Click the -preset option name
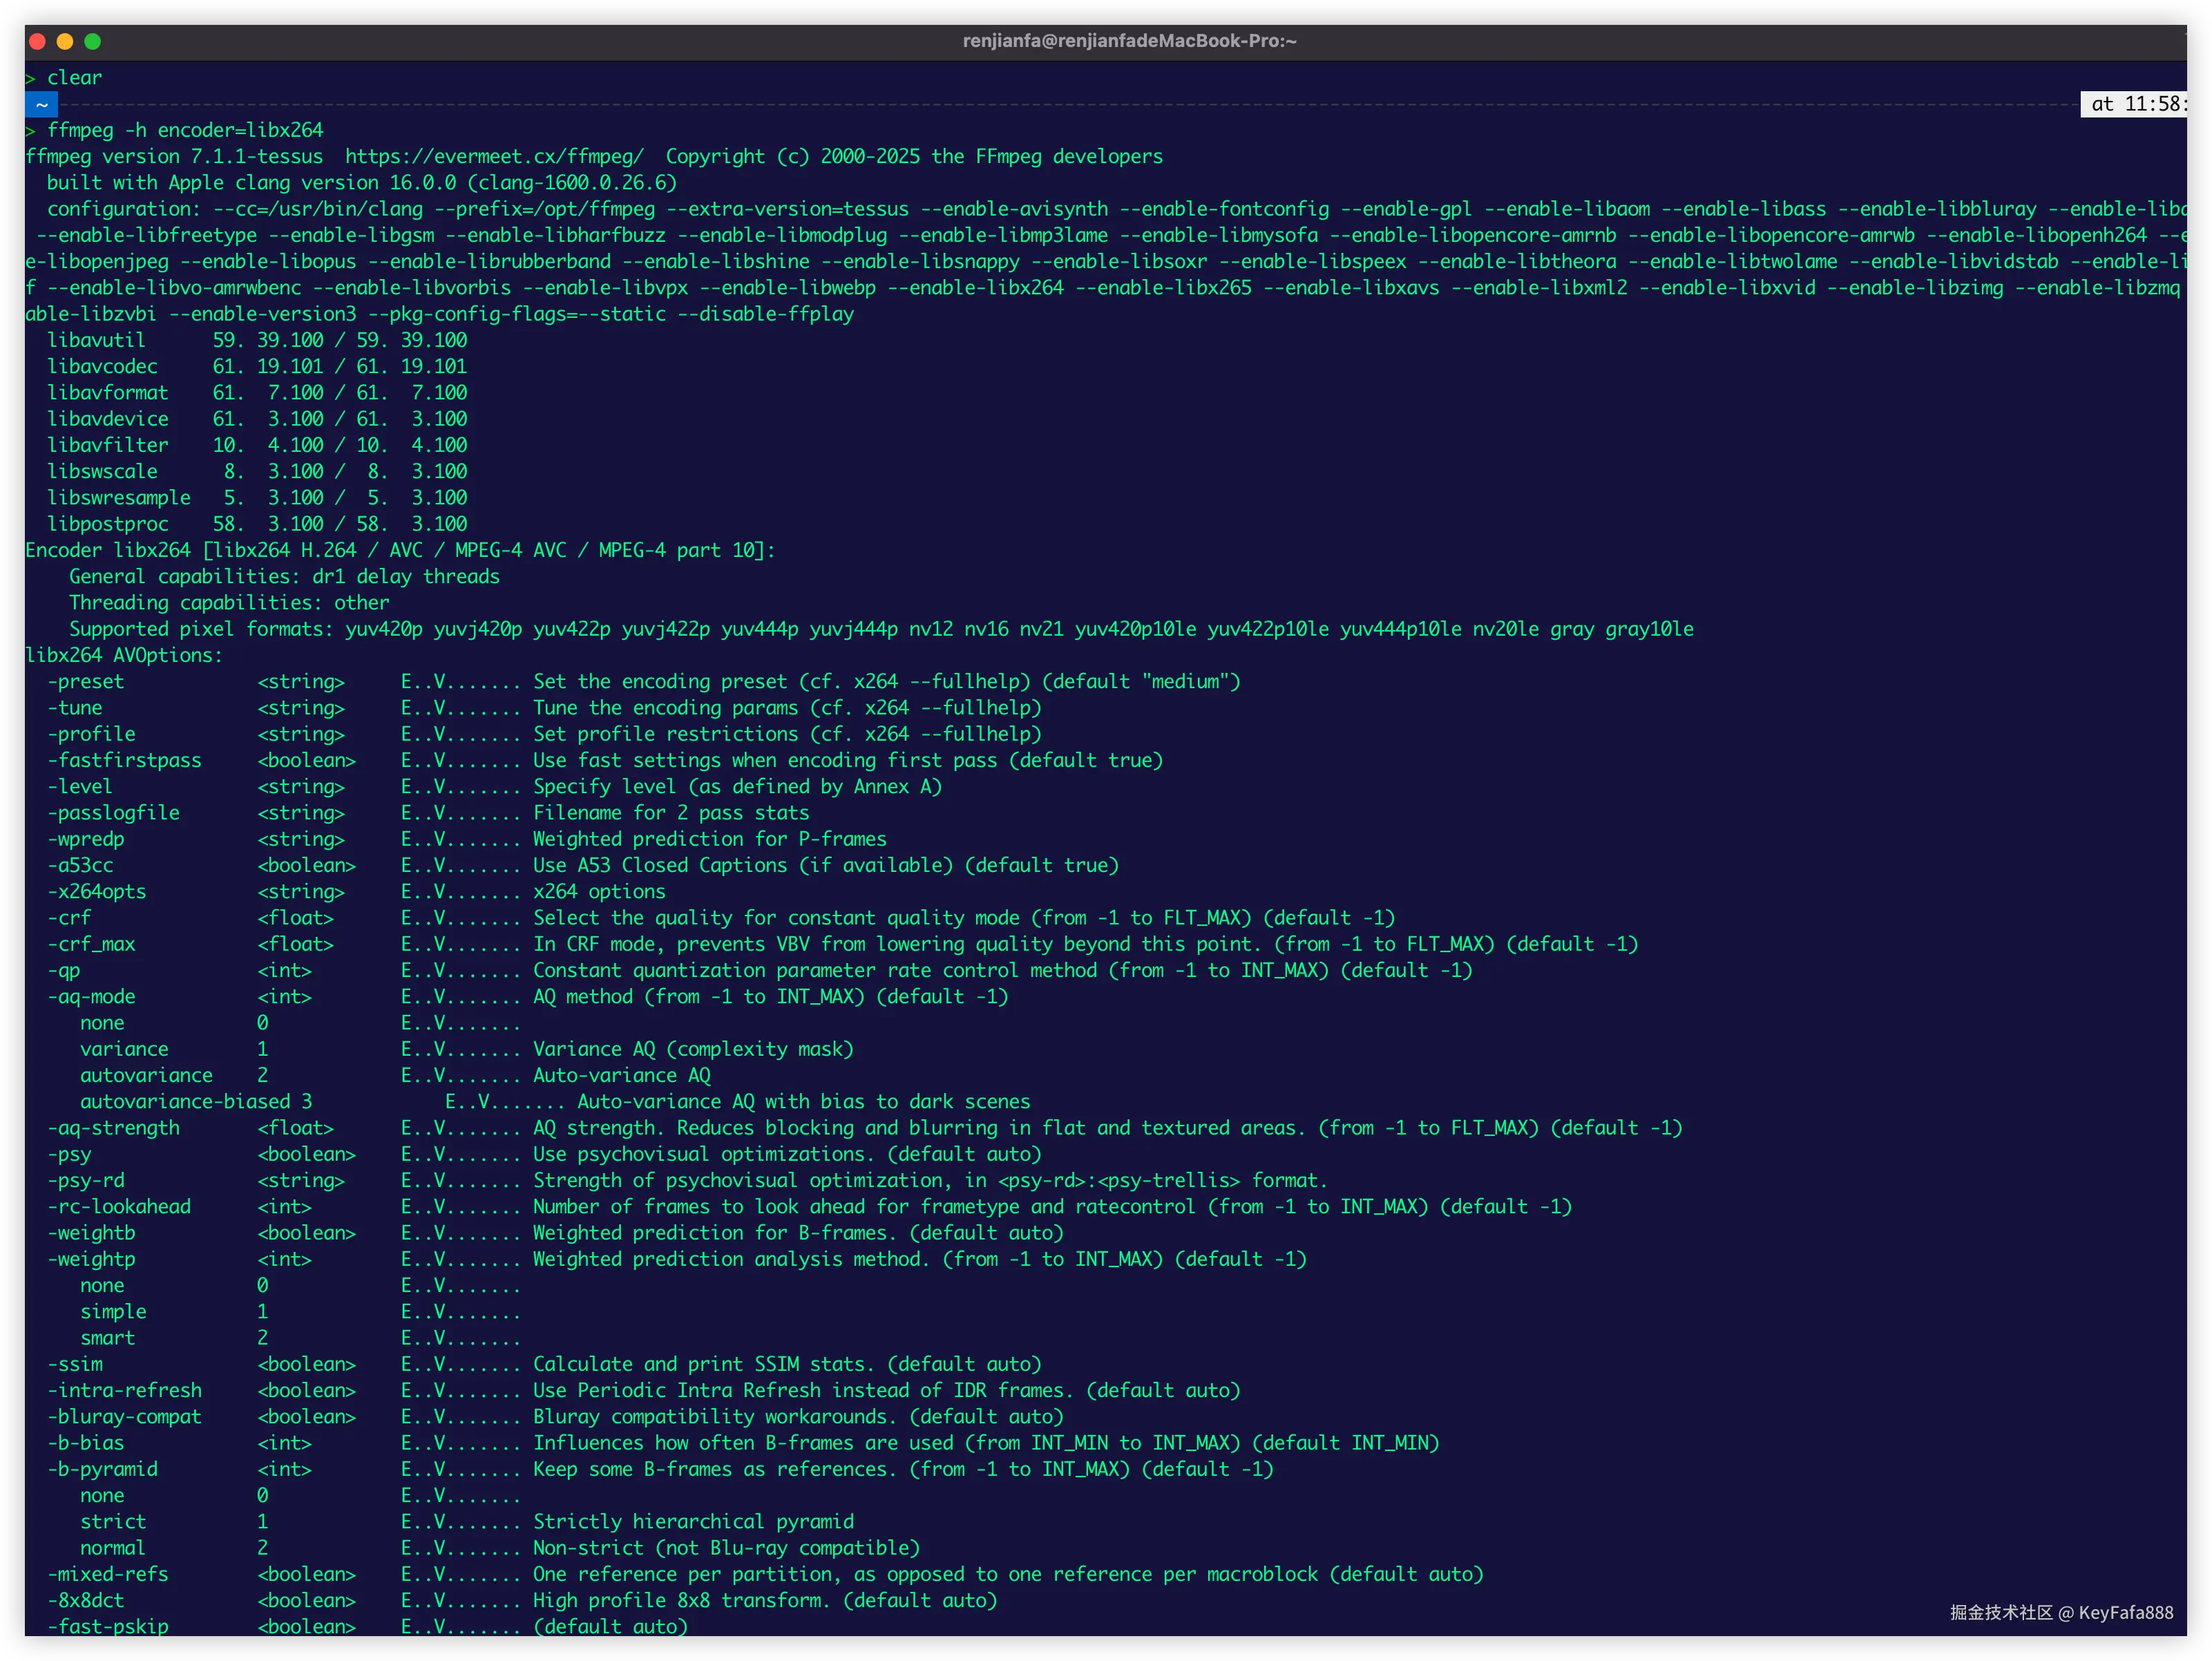2212x1661 pixels. (x=86, y=681)
